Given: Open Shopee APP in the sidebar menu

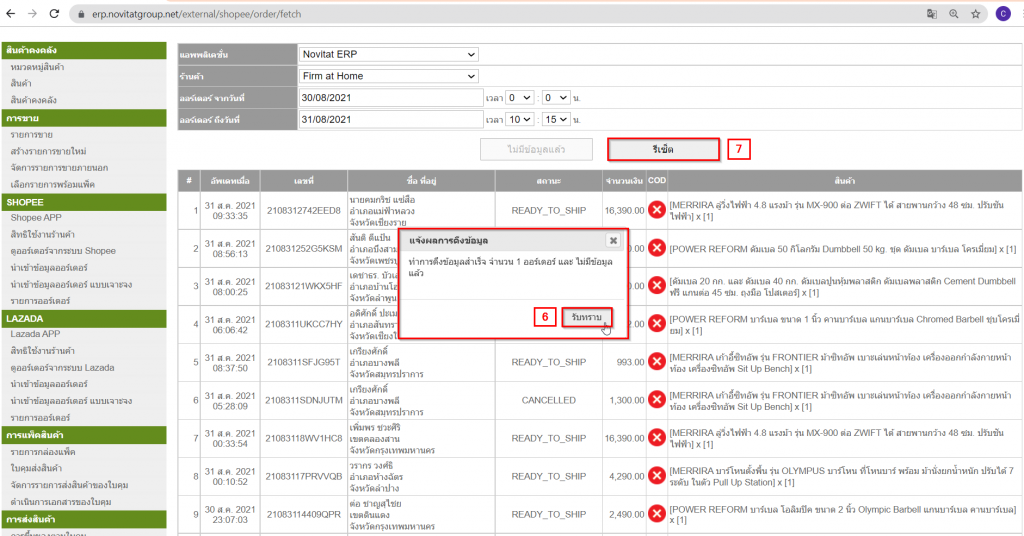Looking at the screenshot, I should coord(36,217).
